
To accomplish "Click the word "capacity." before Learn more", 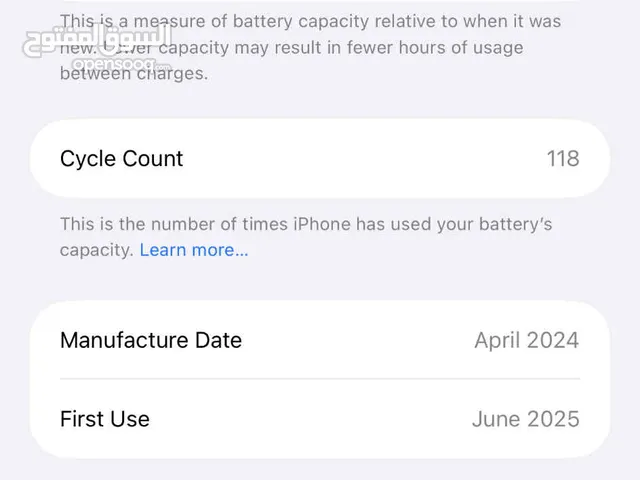I will click(x=96, y=250).
